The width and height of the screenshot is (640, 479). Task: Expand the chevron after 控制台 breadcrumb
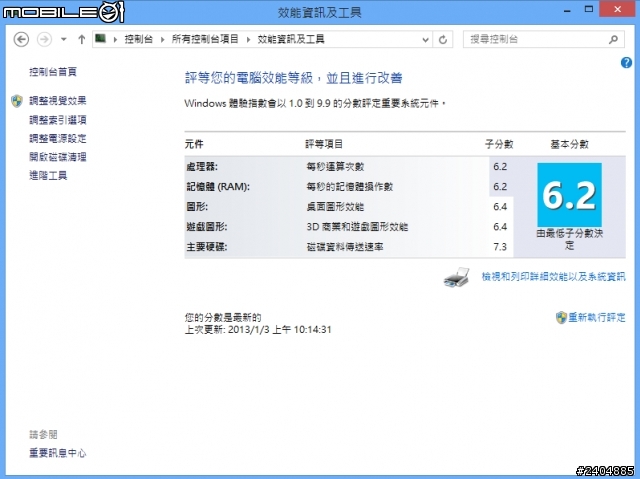tap(162, 40)
